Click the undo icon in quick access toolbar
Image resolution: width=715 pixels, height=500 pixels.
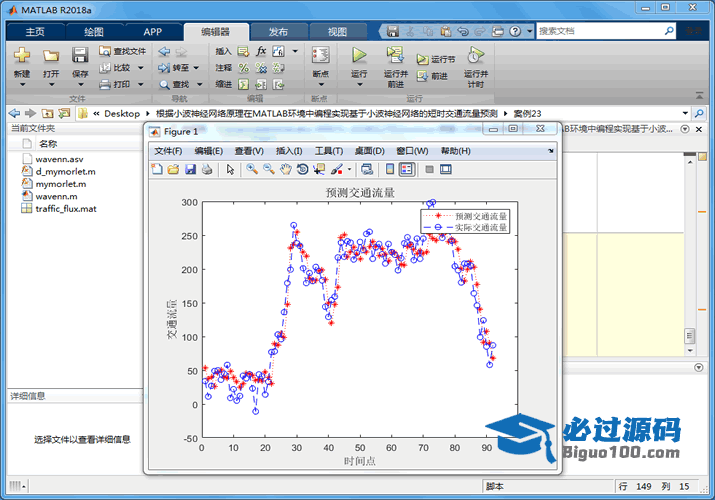463,31
